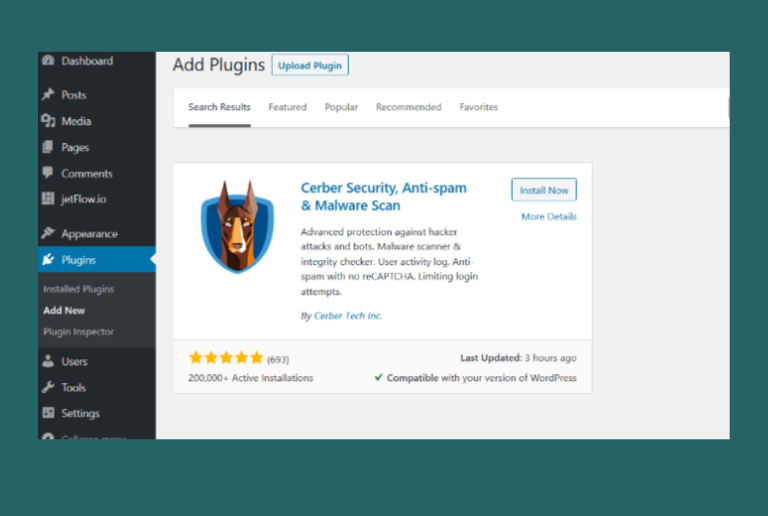Install the Cerber Security plugin now
The height and width of the screenshot is (516, 768).
(544, 190)
